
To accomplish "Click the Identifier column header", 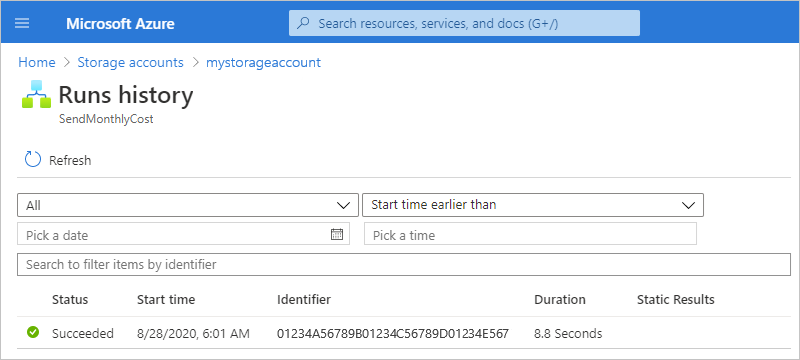I will 304,299.
